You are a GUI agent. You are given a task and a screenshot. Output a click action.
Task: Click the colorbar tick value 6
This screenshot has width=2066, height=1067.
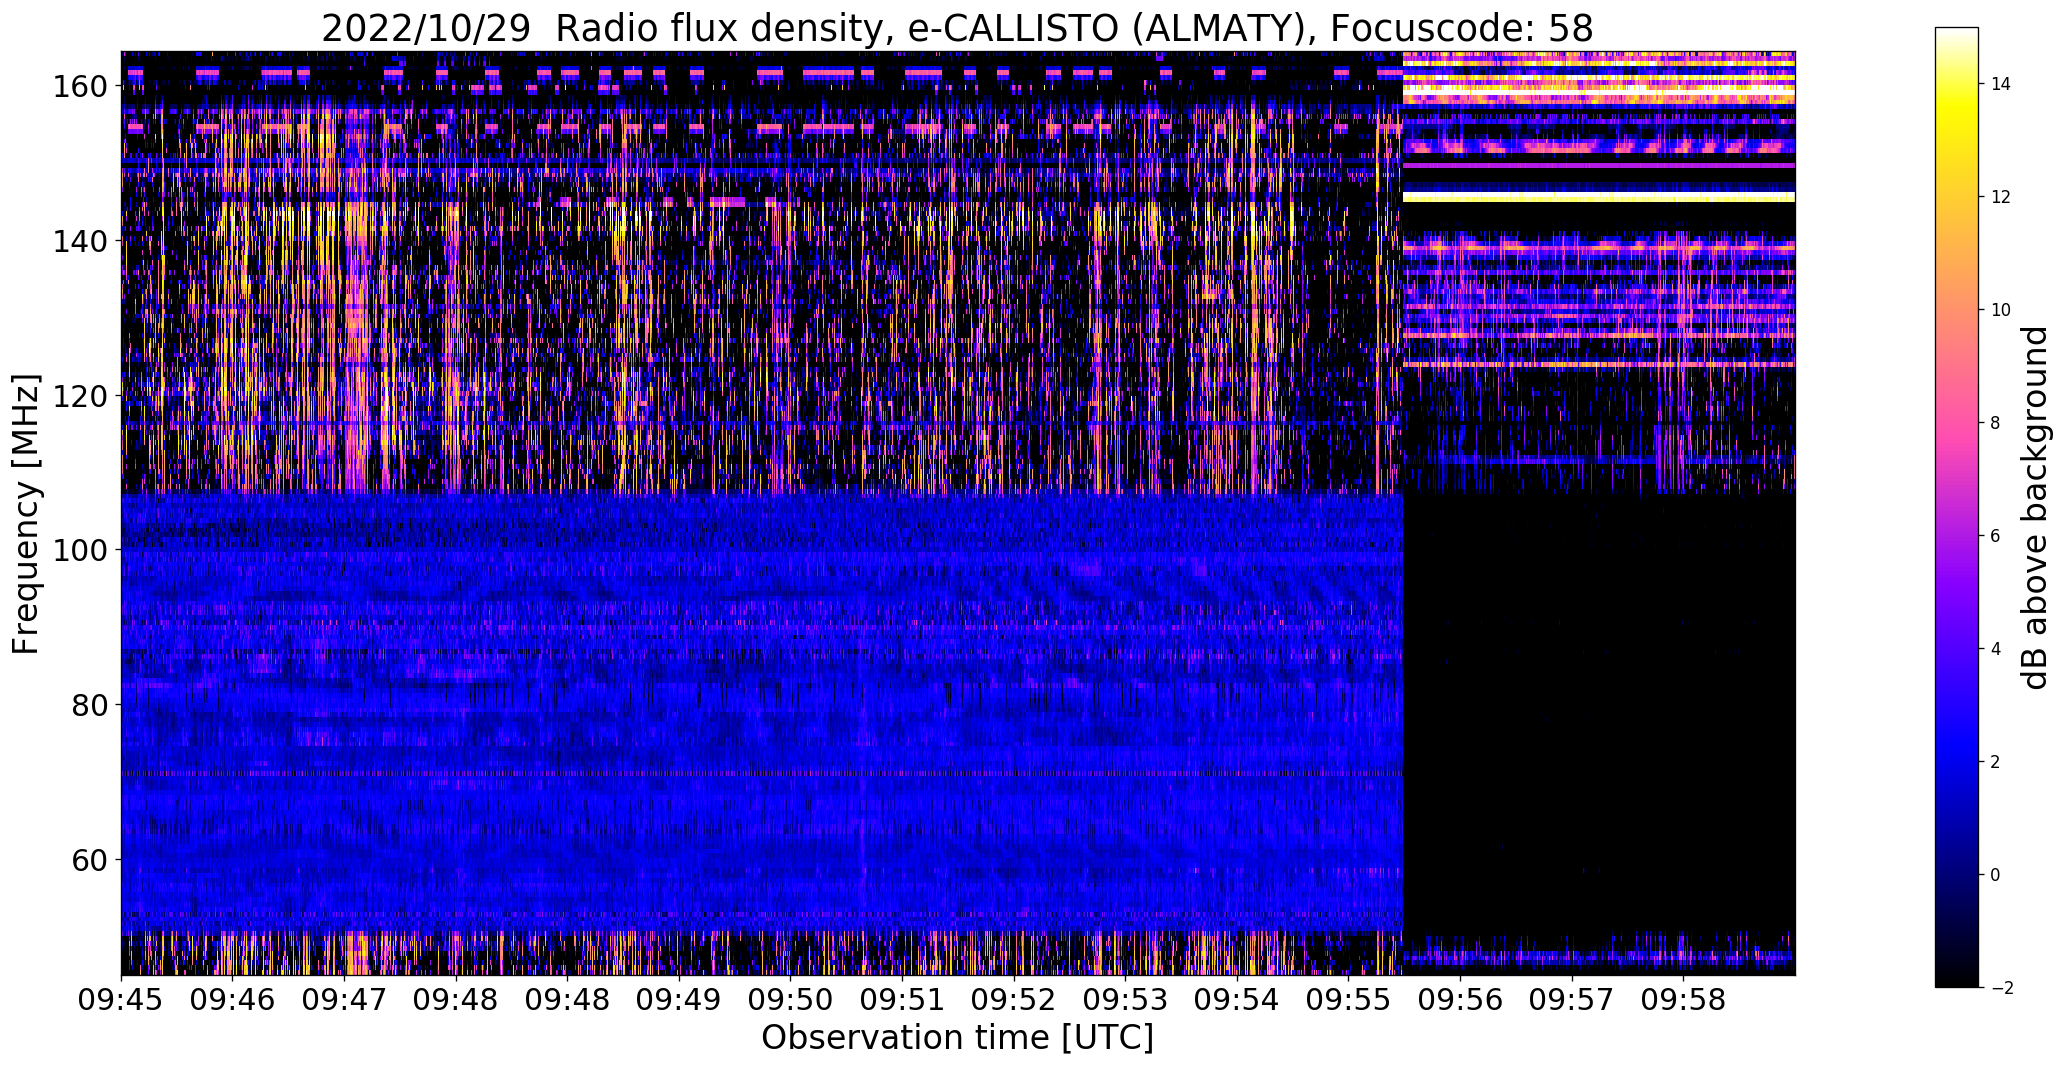[1996, 536]
